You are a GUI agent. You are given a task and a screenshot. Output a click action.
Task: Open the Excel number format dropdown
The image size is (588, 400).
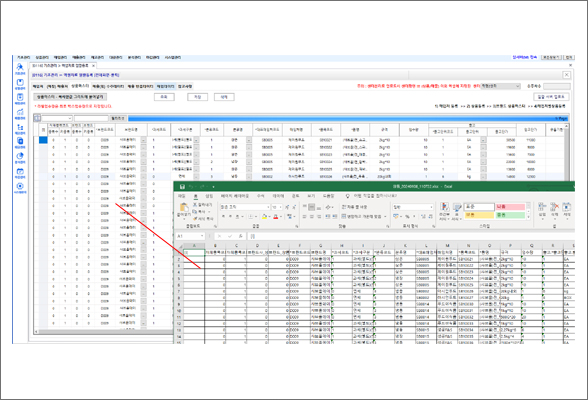click(431, 207)
